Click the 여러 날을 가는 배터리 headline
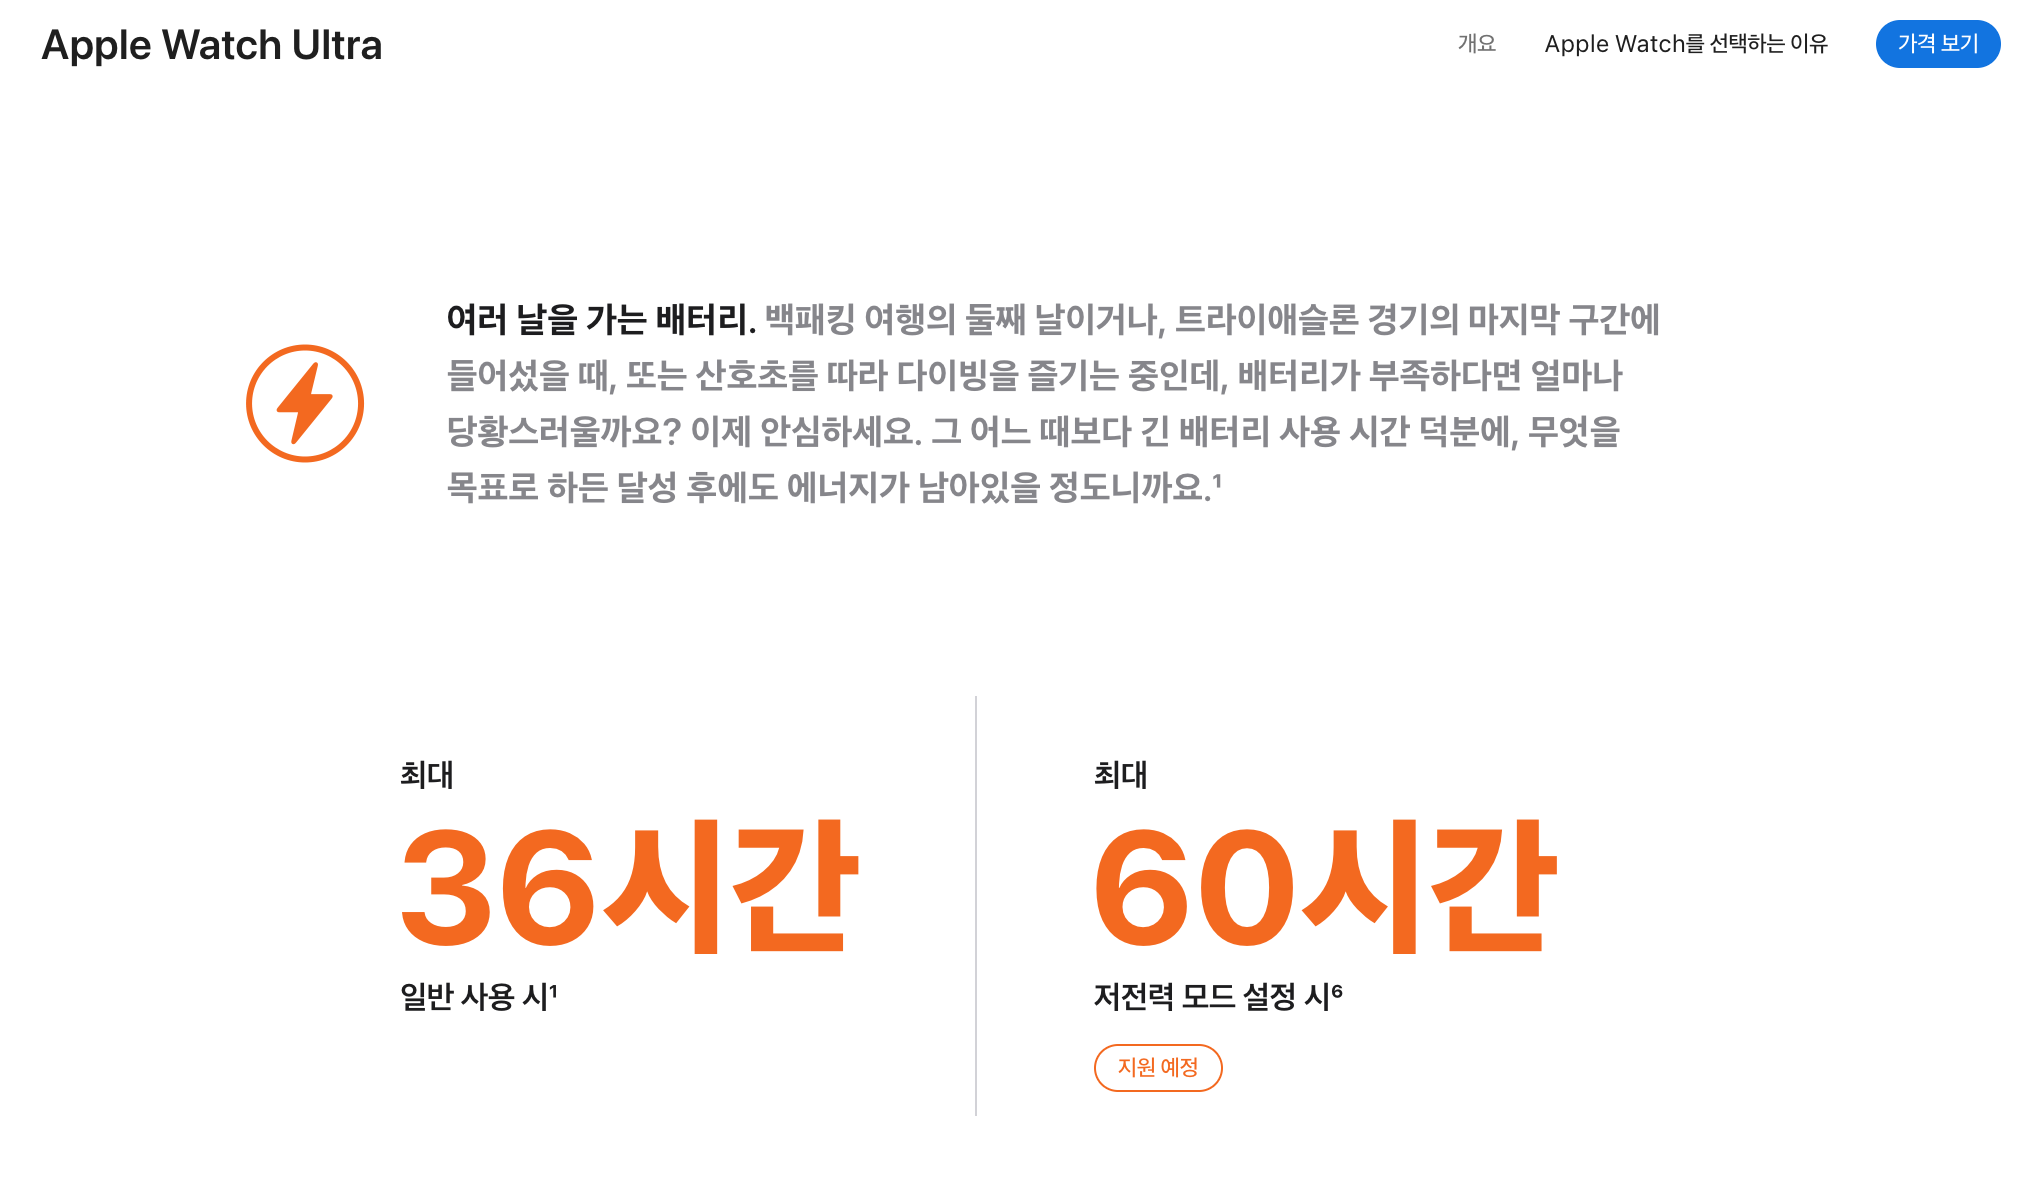2028x1192 pixels. 600,320
